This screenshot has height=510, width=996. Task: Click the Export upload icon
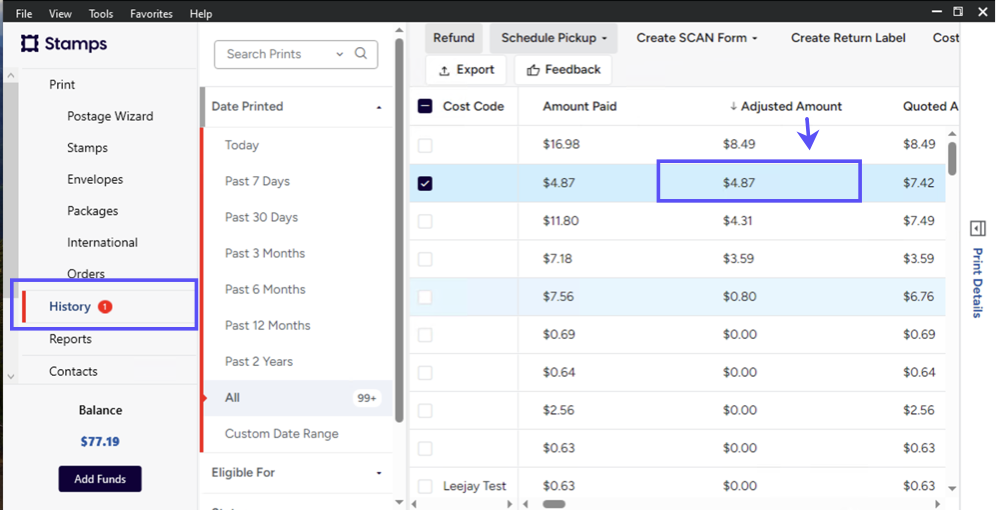[x=444, y=71]
